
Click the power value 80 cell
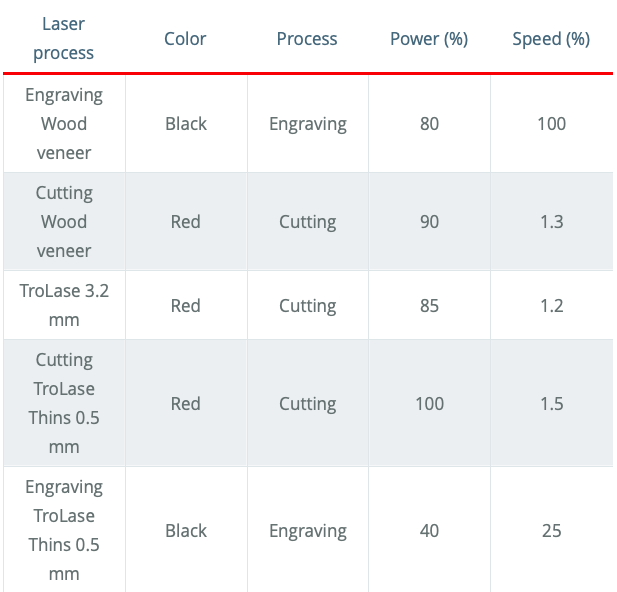coord(429,124)
